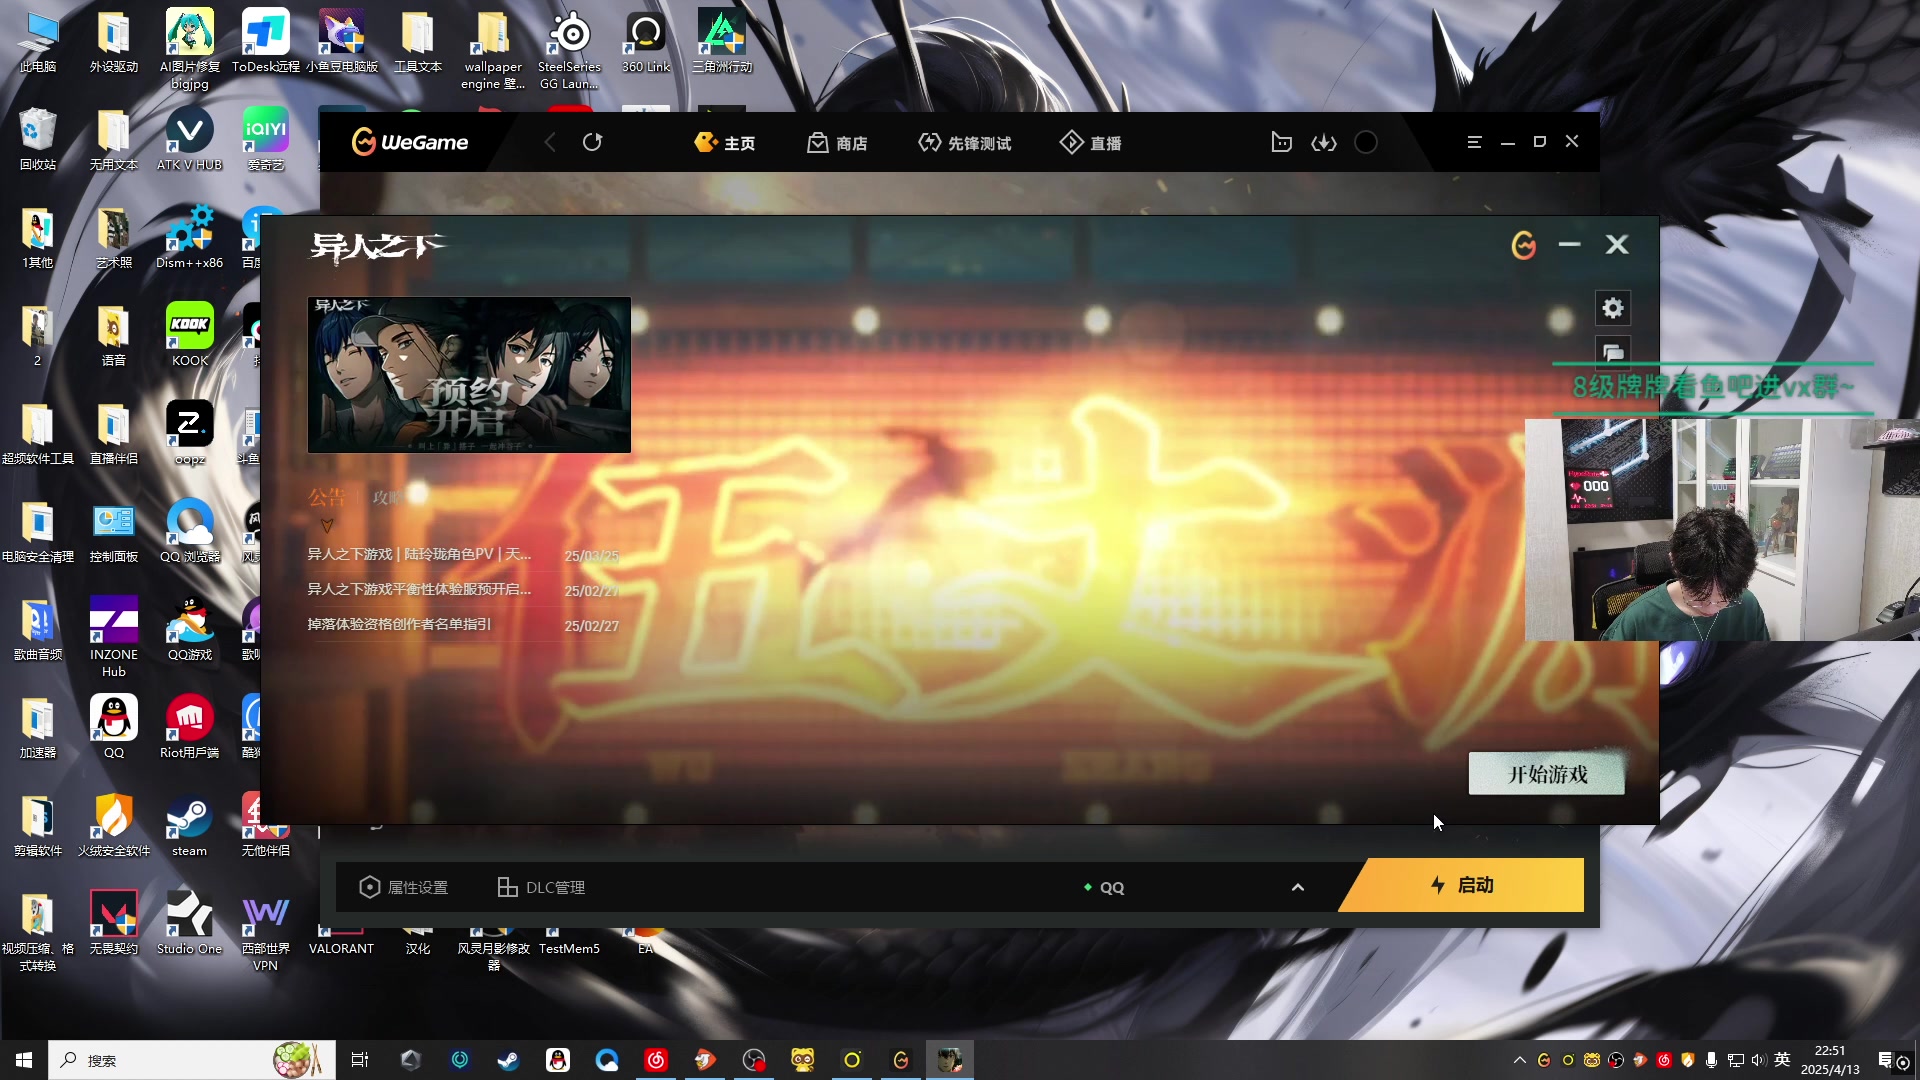Switch to the 直播 tab

[1090, 143]
